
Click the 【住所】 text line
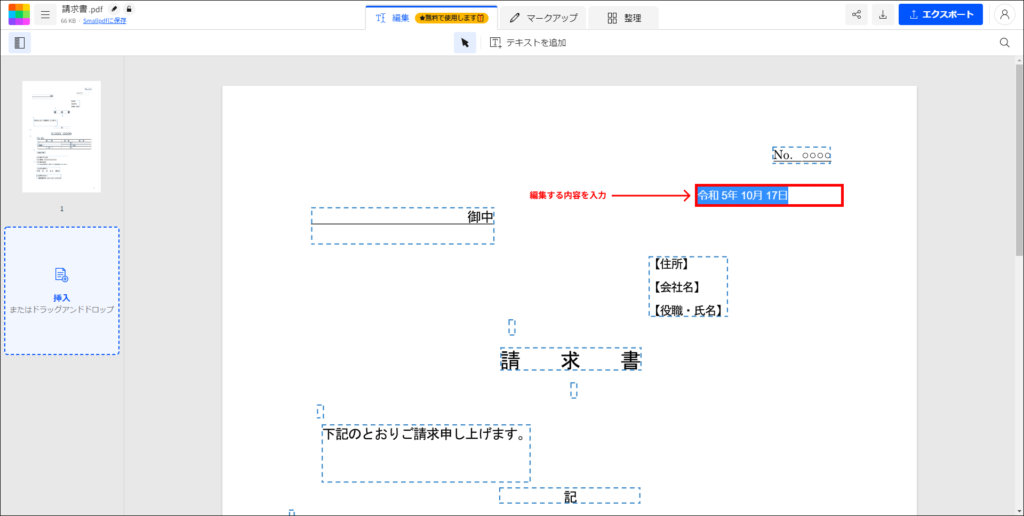tap(670, 264)
